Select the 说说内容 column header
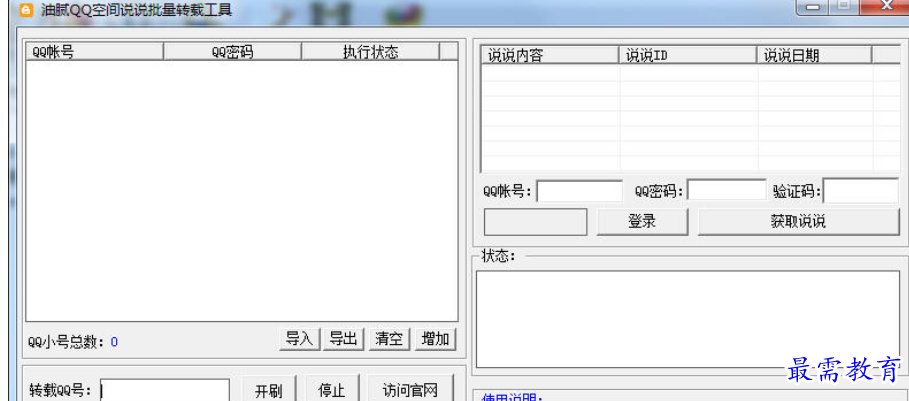Screen dimensions: 909x401 [550, 55]
